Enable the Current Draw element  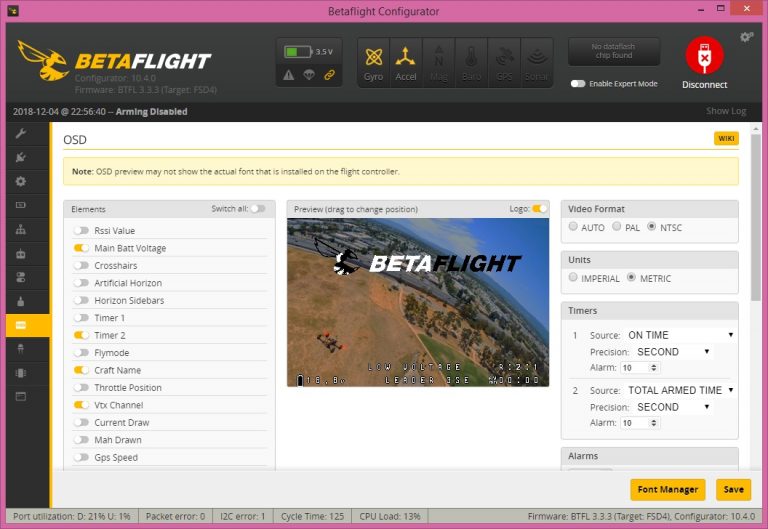pos(81,422)
